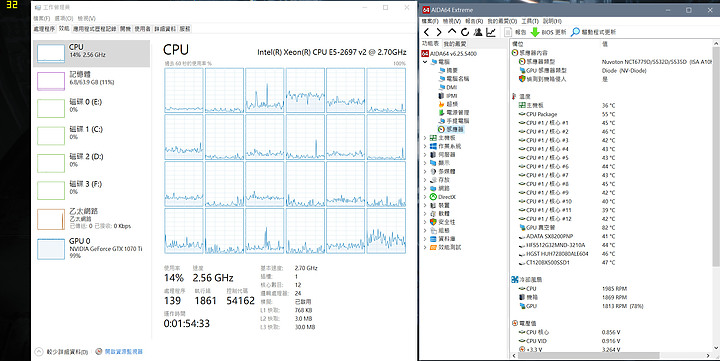Switch to 詳細資料 tab in Task Manager
720x361 pixels.
point(165,29)
